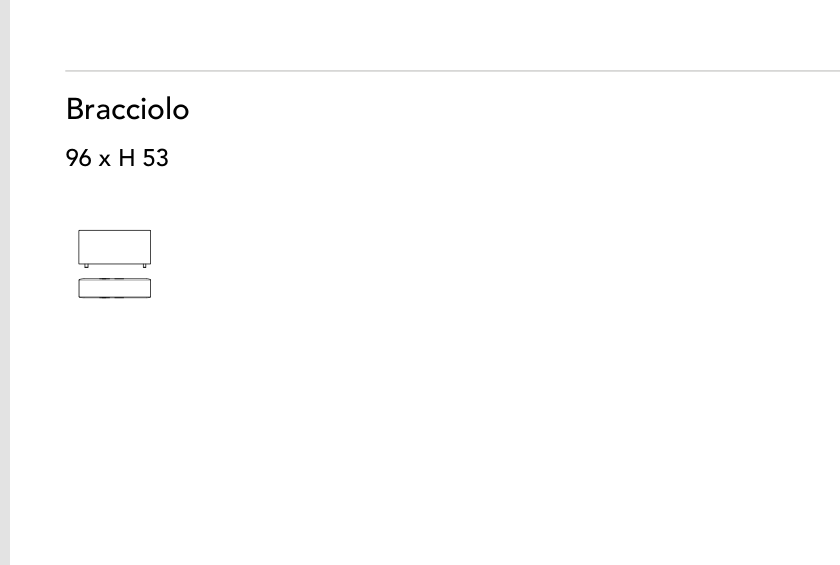Screen dimensions: 840x565
Task: Click the number 96 in dimensions
Action: click(x=78, y=158)
